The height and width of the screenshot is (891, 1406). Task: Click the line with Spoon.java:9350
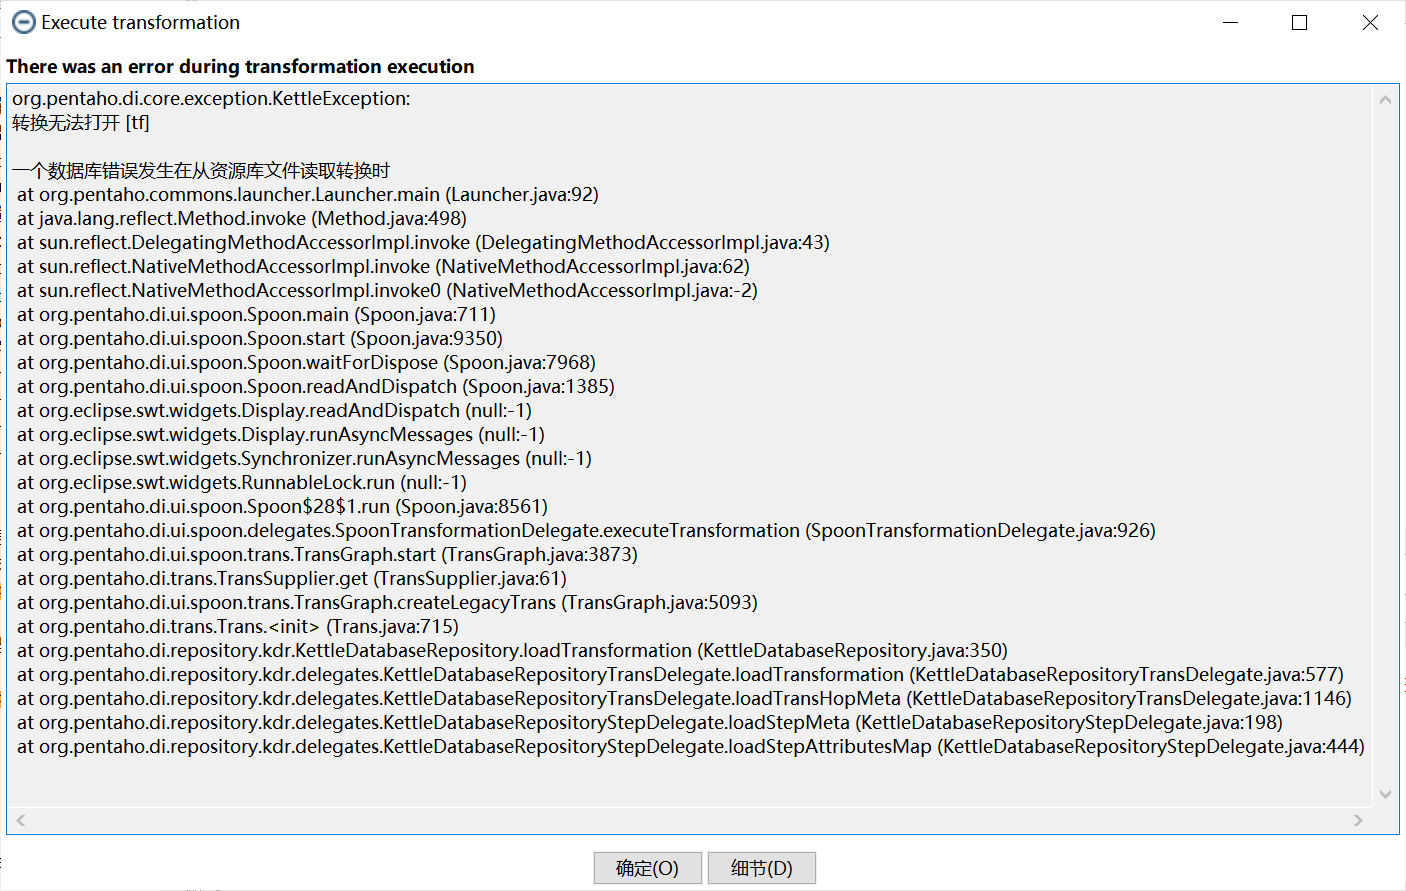pyautogui.click(x=260, y=339)
